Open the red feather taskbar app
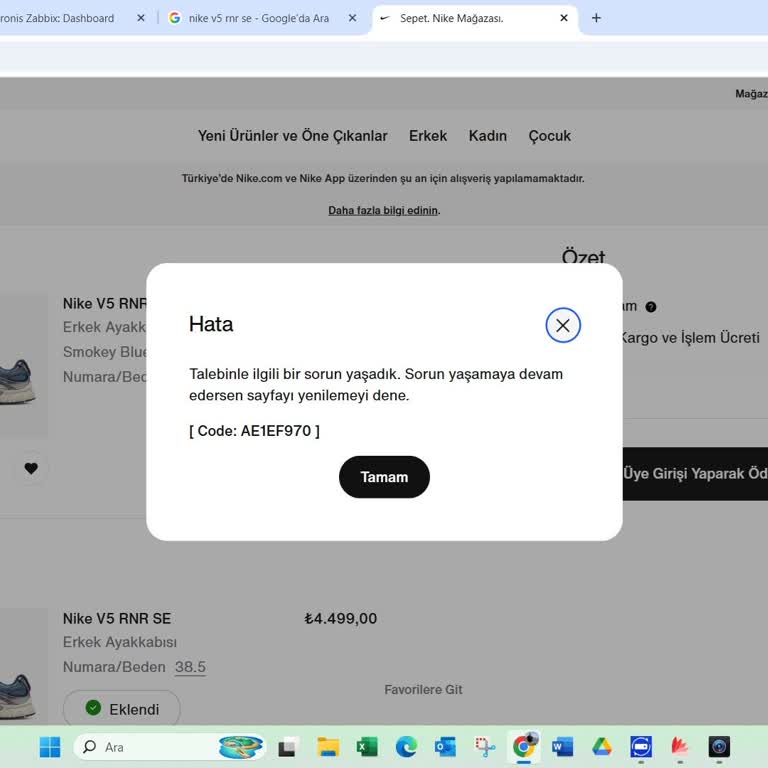Screen dimensions: 768x768 (680, 747)
